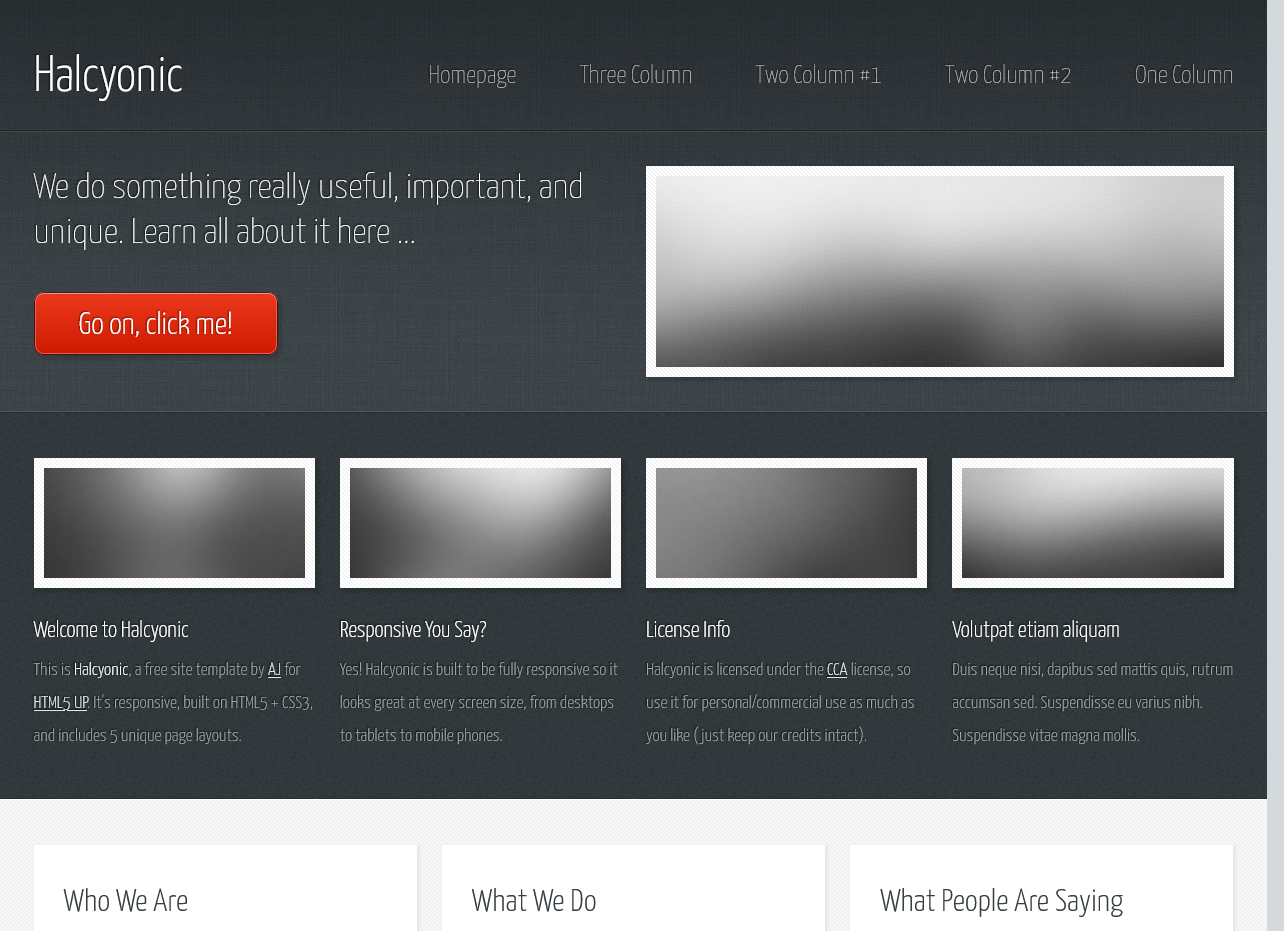Click the Who We Are section title
Screen dimensions: 1284x931
click(x=126, y=901)
